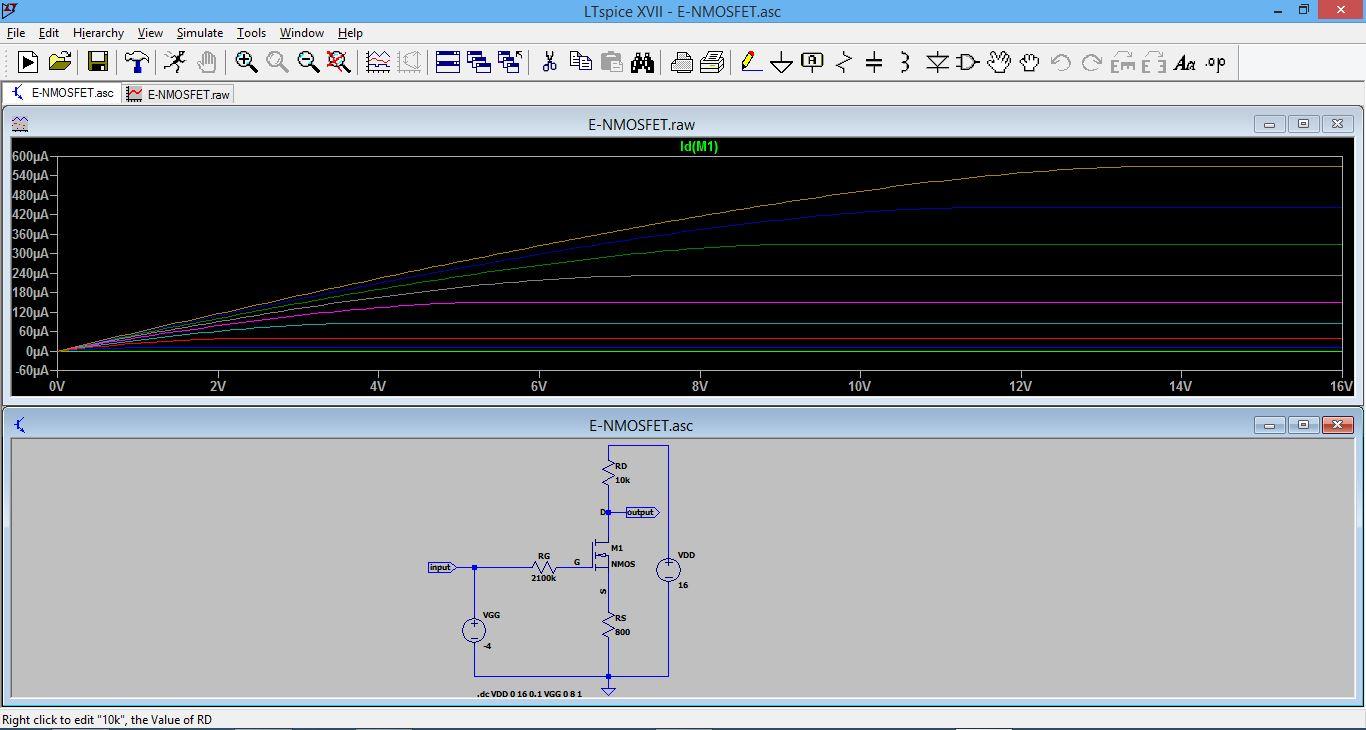
Task: Select the output port label on the schematic
Action: [640, 511]
